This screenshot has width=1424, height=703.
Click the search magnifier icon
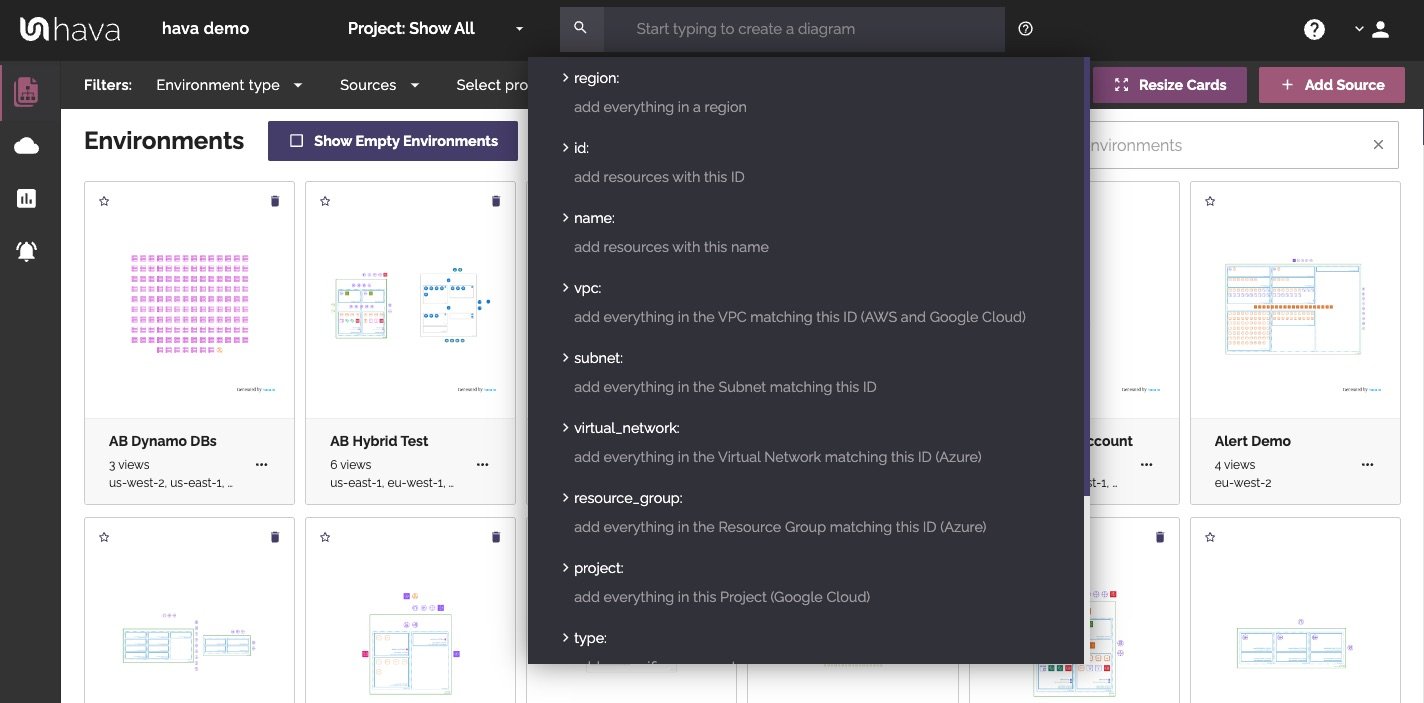coord(581,29)
